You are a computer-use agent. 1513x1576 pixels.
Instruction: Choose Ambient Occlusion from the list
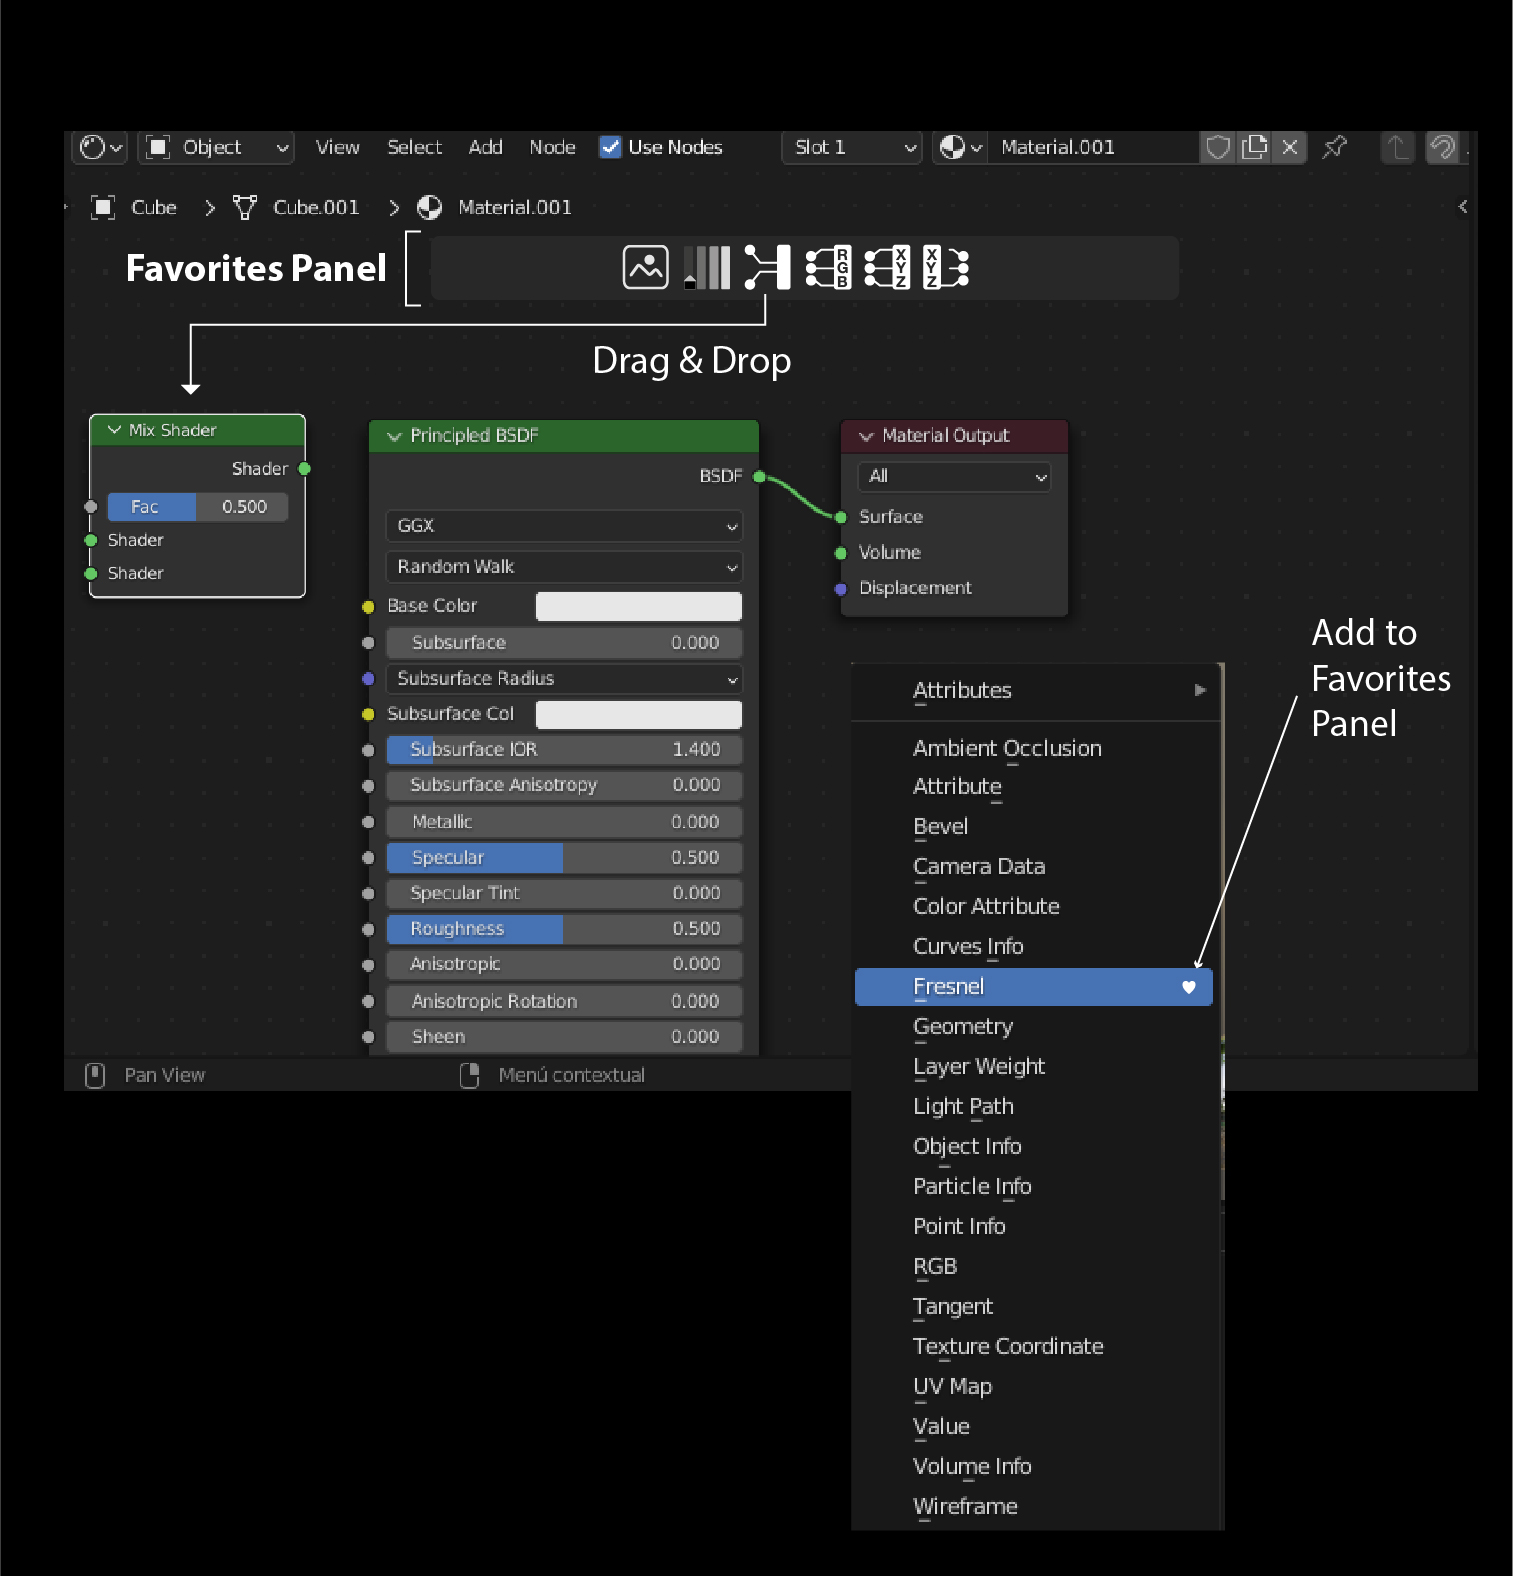coord(1035,749)
